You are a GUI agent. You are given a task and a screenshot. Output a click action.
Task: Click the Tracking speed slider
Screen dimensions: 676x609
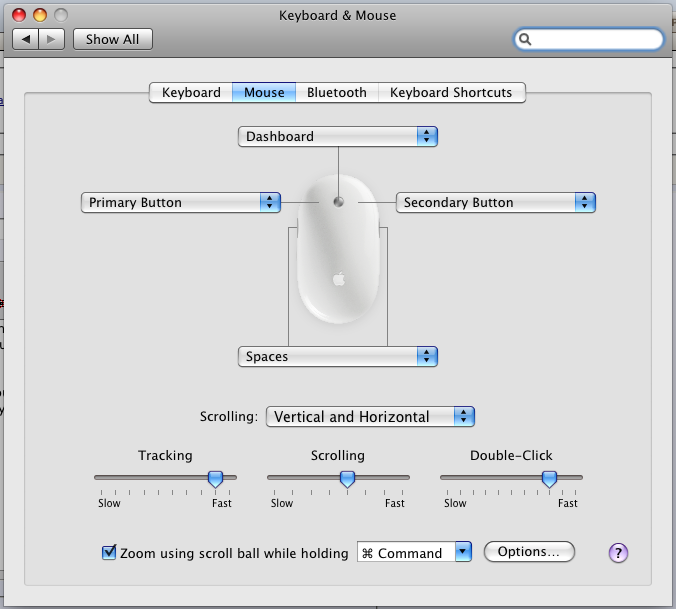[166, 478]
